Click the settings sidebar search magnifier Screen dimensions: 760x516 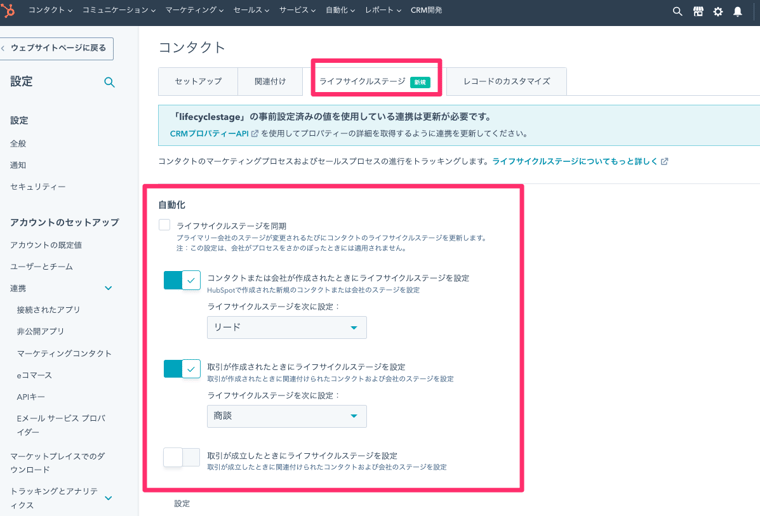point(110,82)
